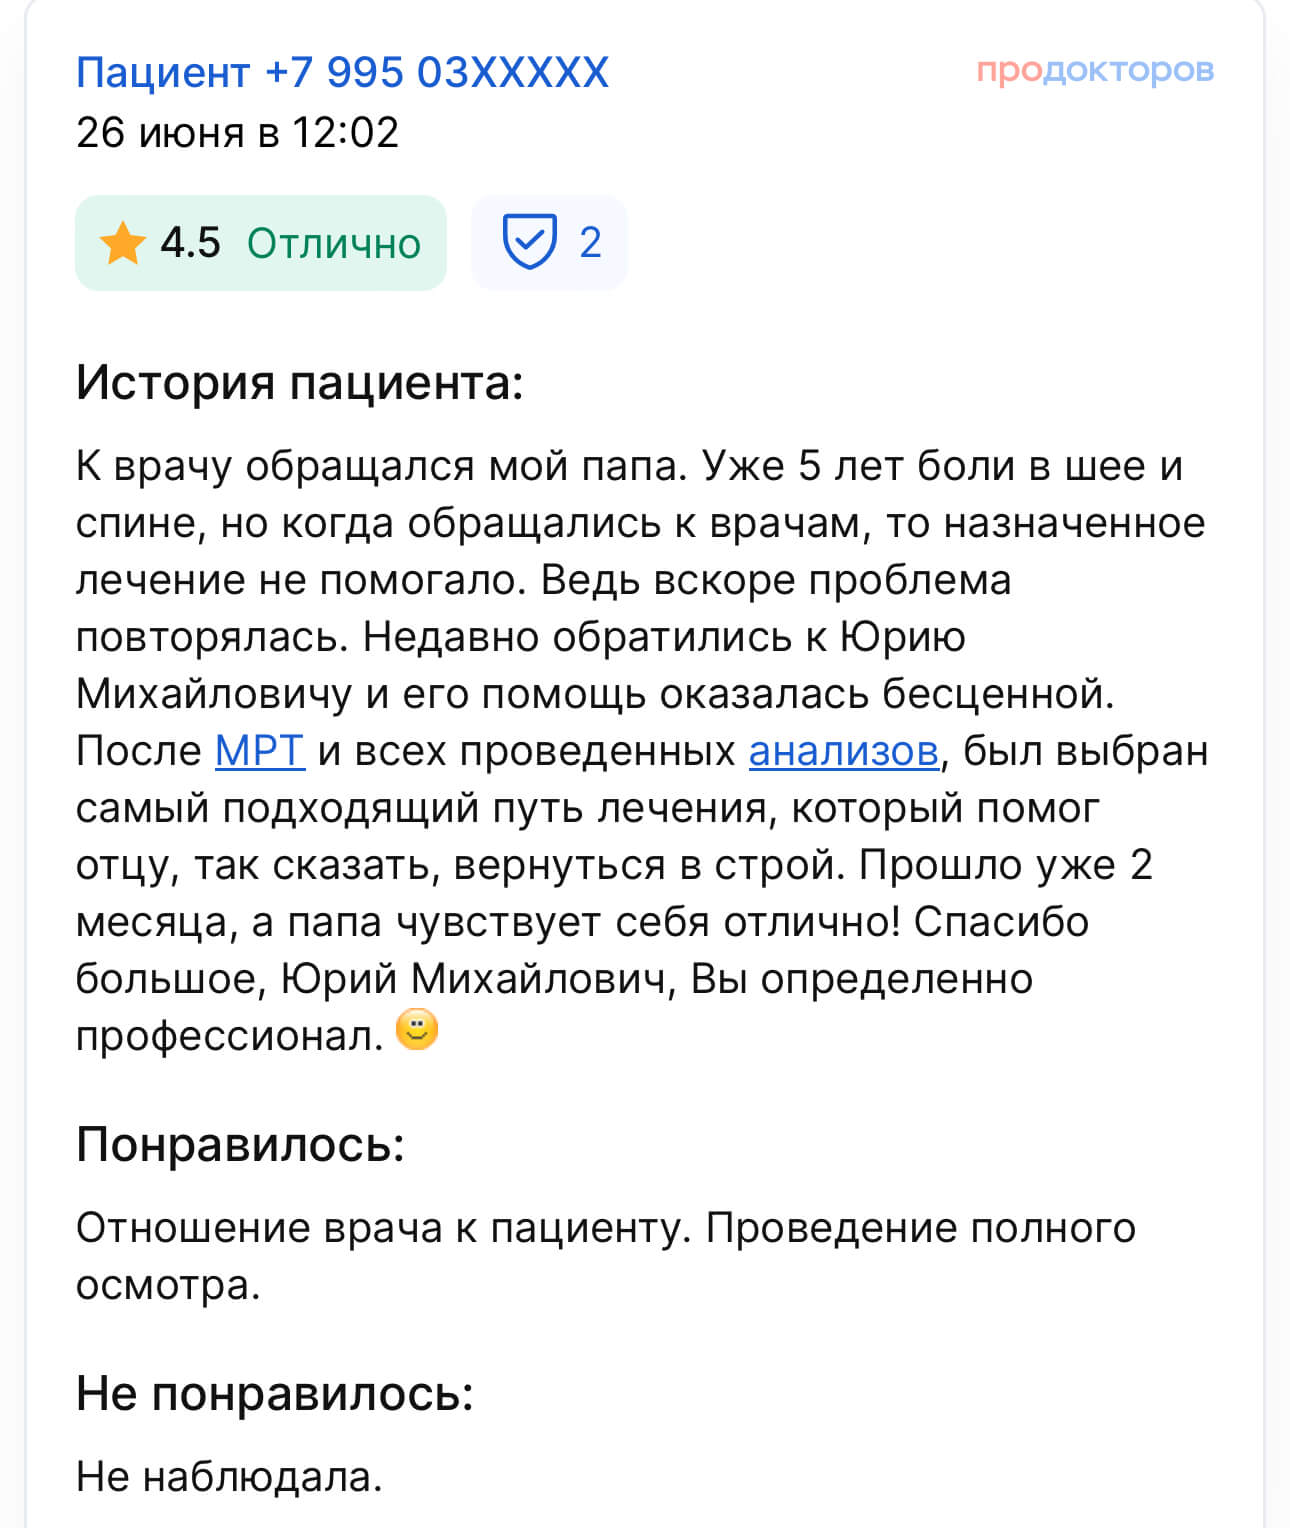Viewport: 1290px width, 1528px height.
Task: Click the Отношение врача к пациенту text
Action: (384, 1228)
